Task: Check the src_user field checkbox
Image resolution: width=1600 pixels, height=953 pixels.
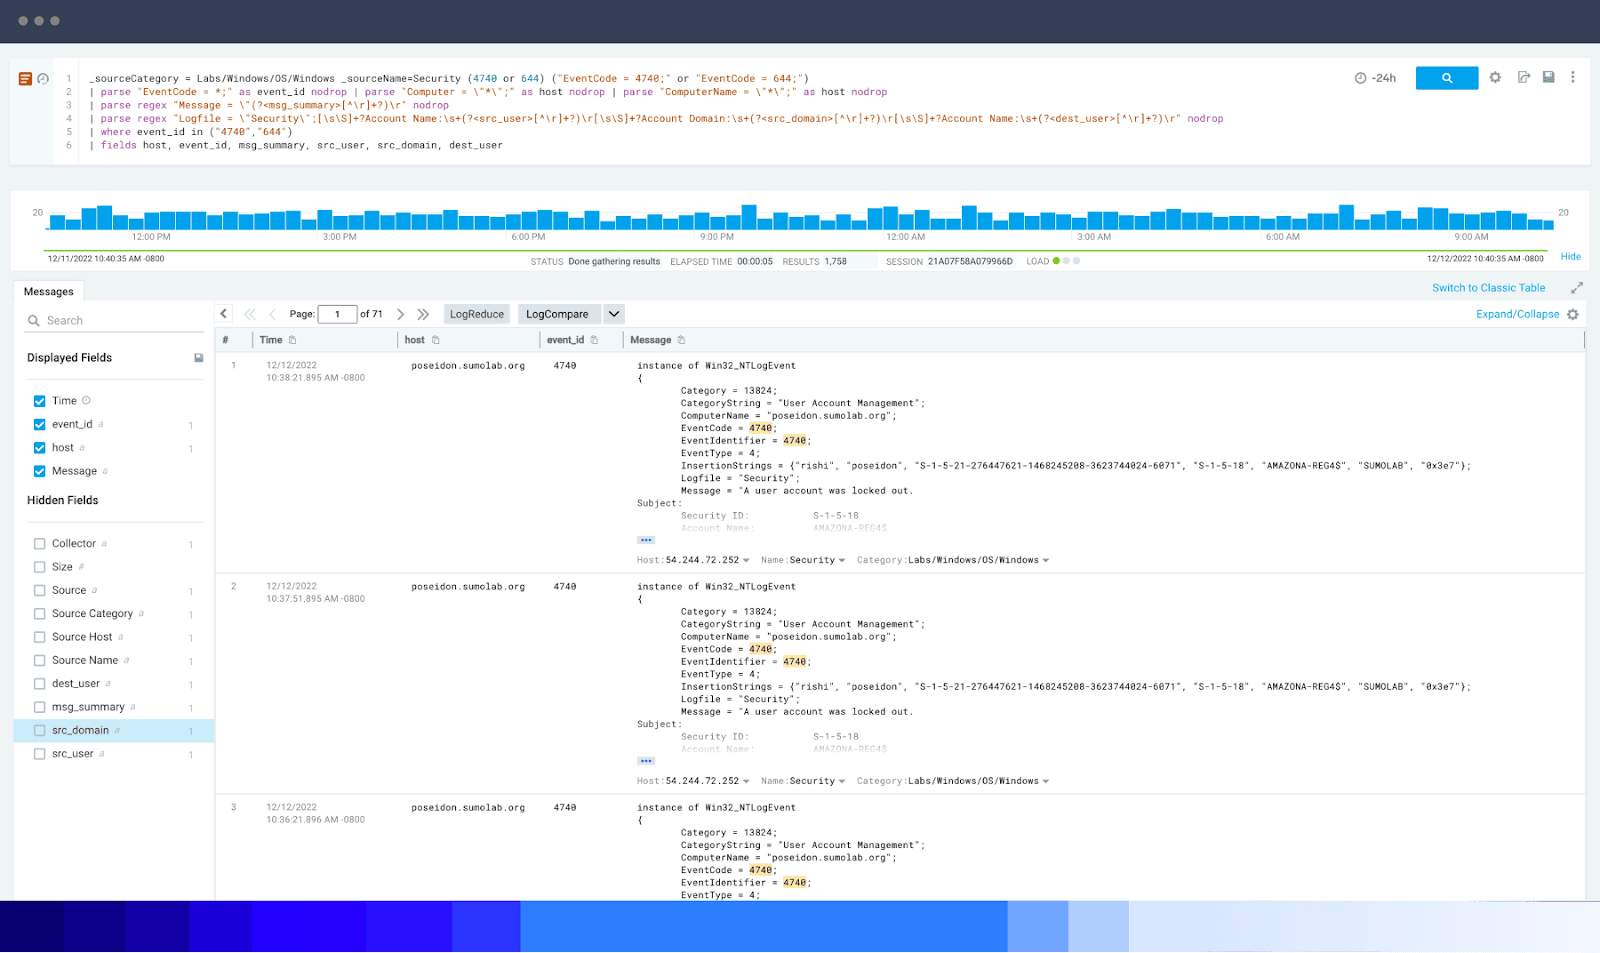Action: click(40, 754)
